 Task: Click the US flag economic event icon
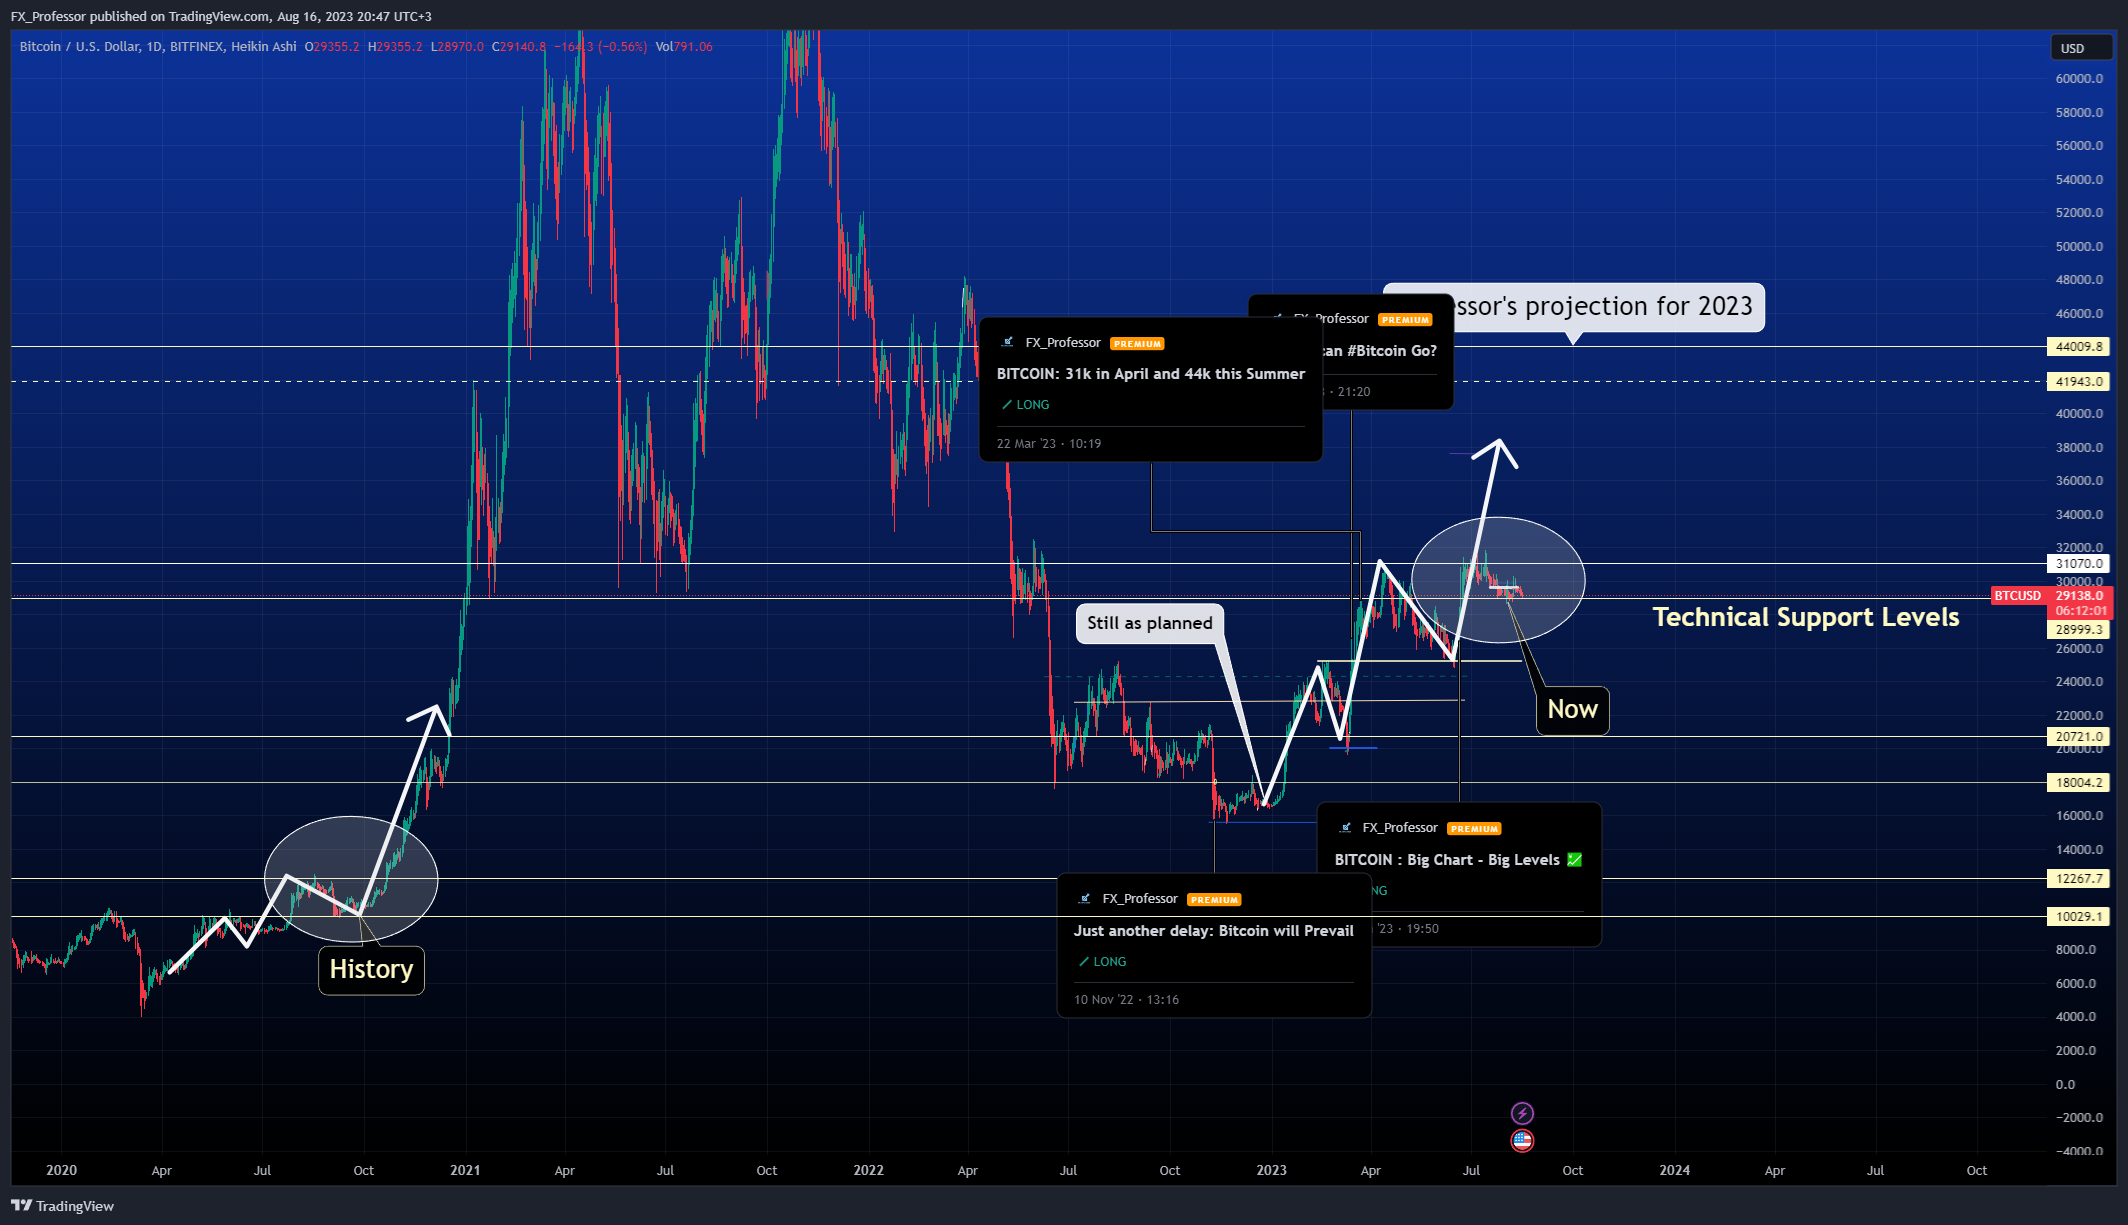(1522, 1140)
